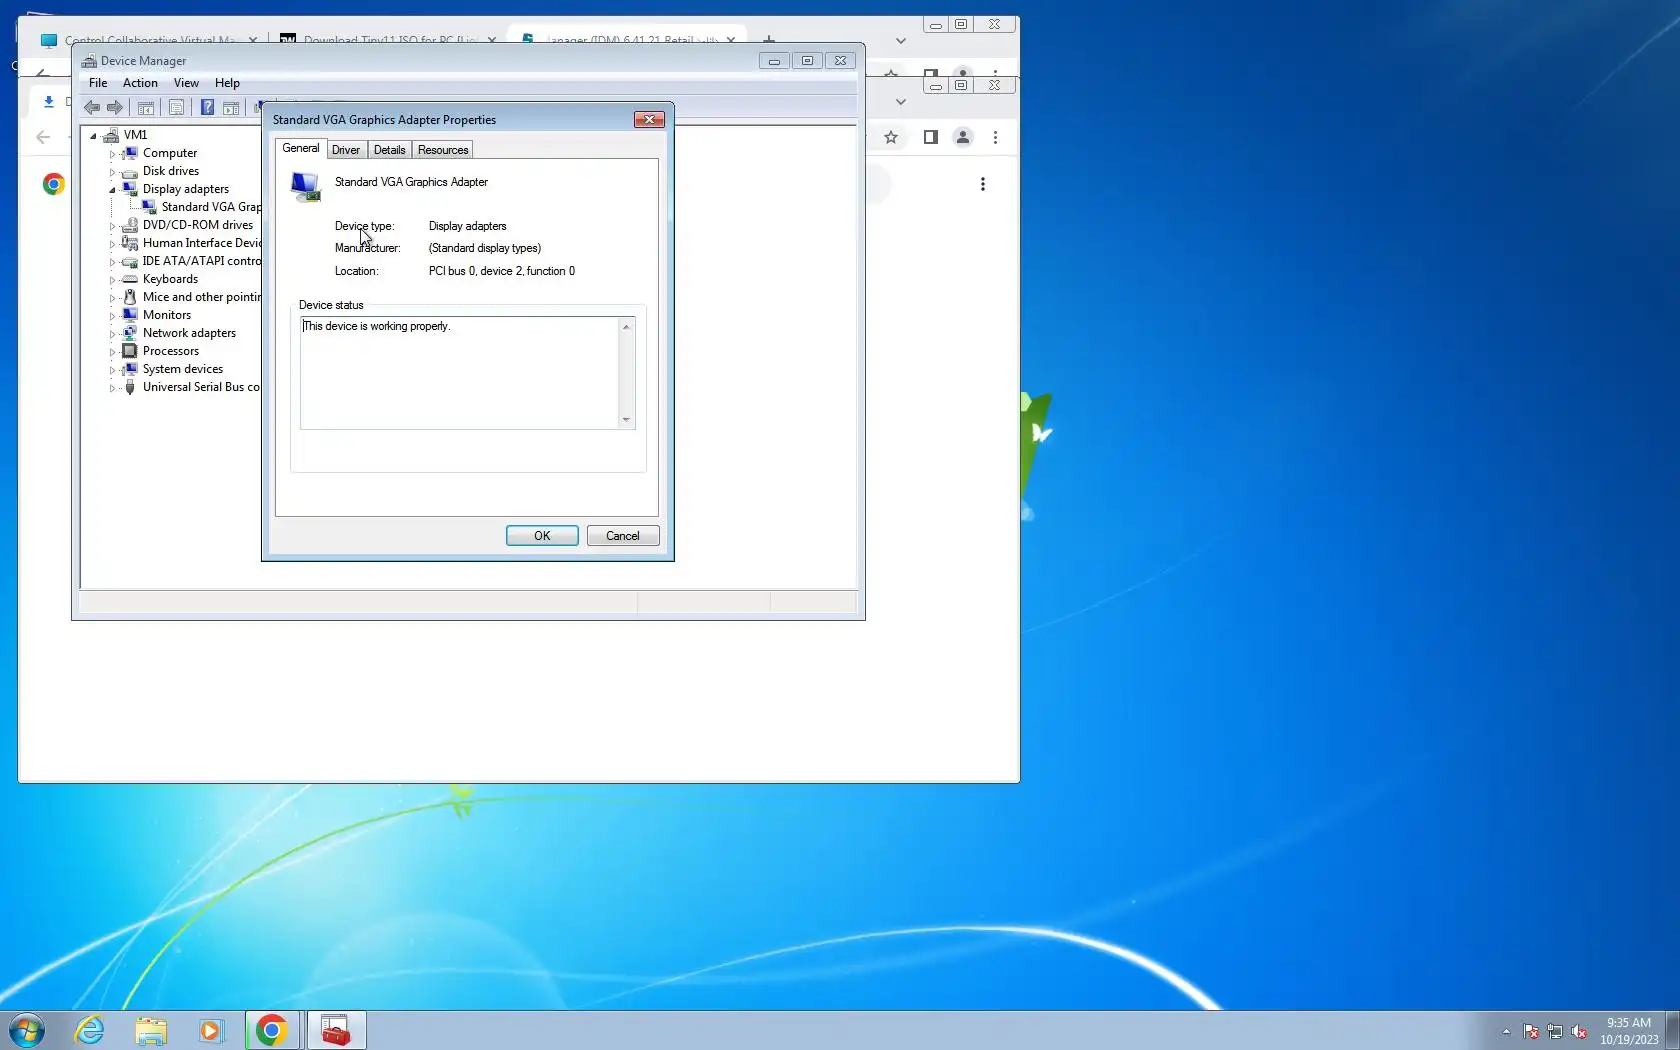Switch to Chrome via the taskbar icon

(x=271, y=1030)
